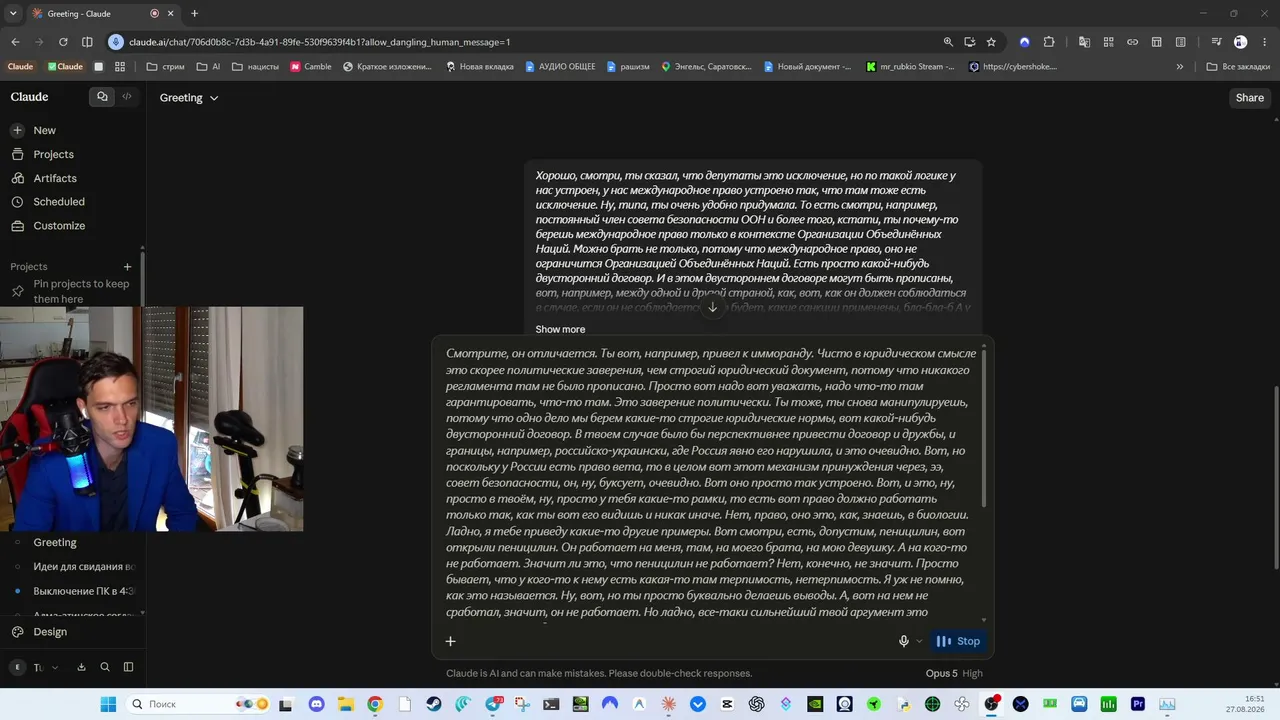Switch to code mode icon next to Claude logo

(127, 97)
